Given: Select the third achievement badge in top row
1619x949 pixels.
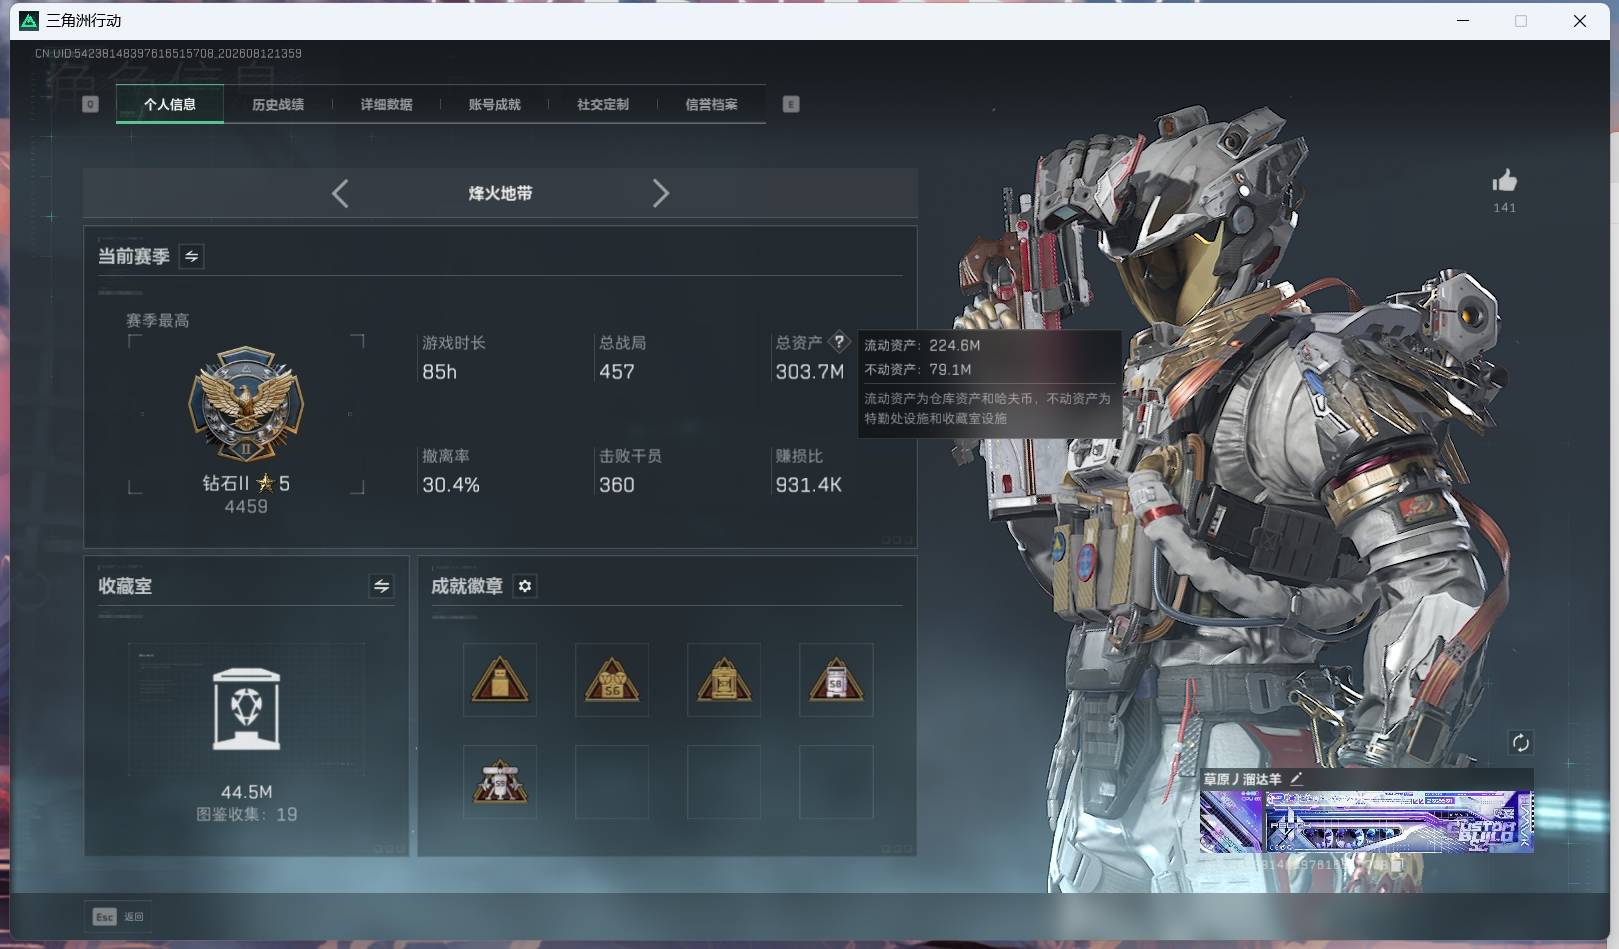Looking at the screenshot, I should click(724, 680).
